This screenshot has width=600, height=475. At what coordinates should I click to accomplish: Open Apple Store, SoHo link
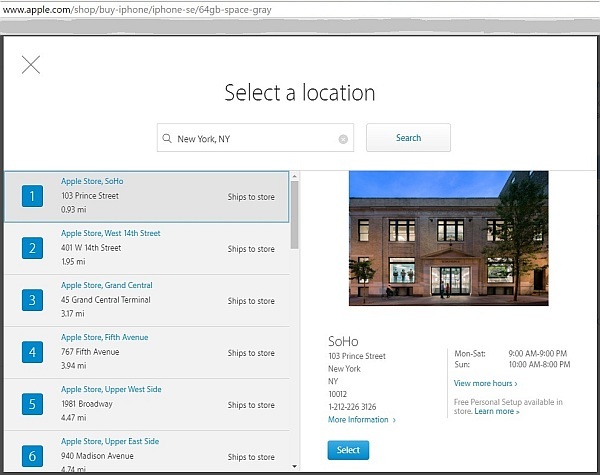point(92,181)
